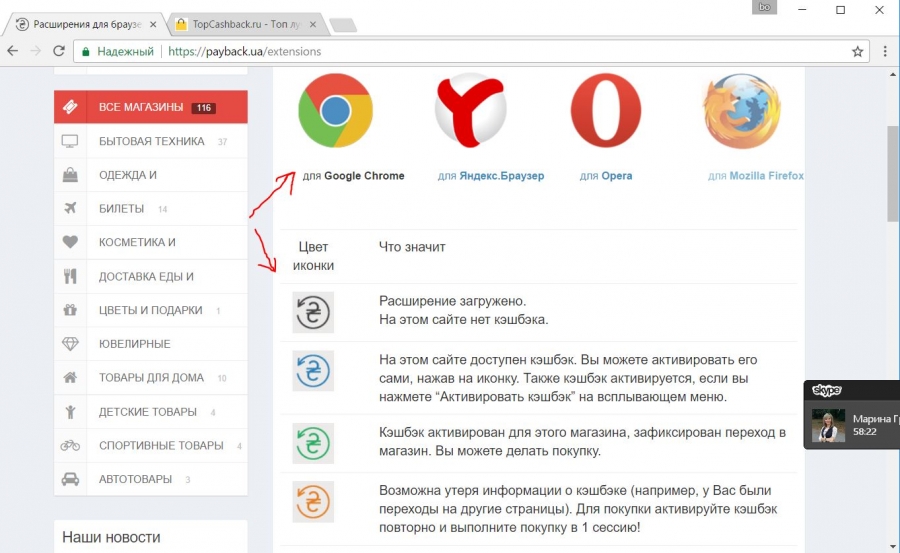Click the Mozilla Firefox logo
This screenshot has width=900, height=553.
[742, 110]
